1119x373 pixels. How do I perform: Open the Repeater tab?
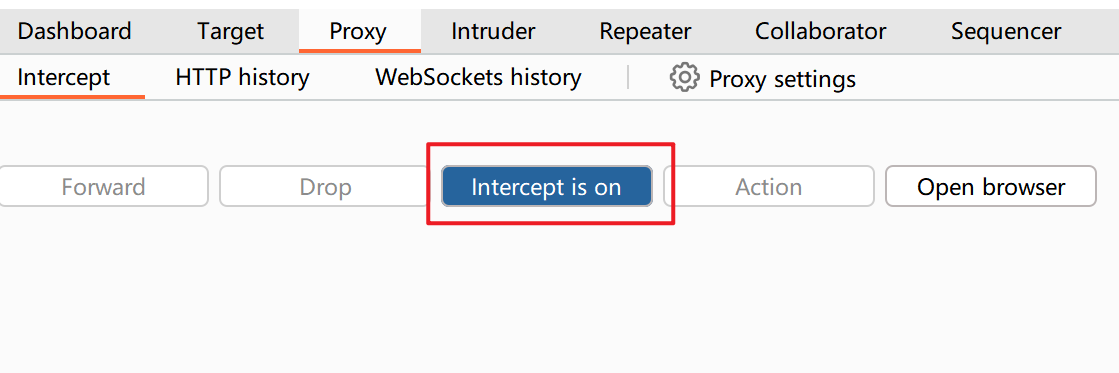645,31
